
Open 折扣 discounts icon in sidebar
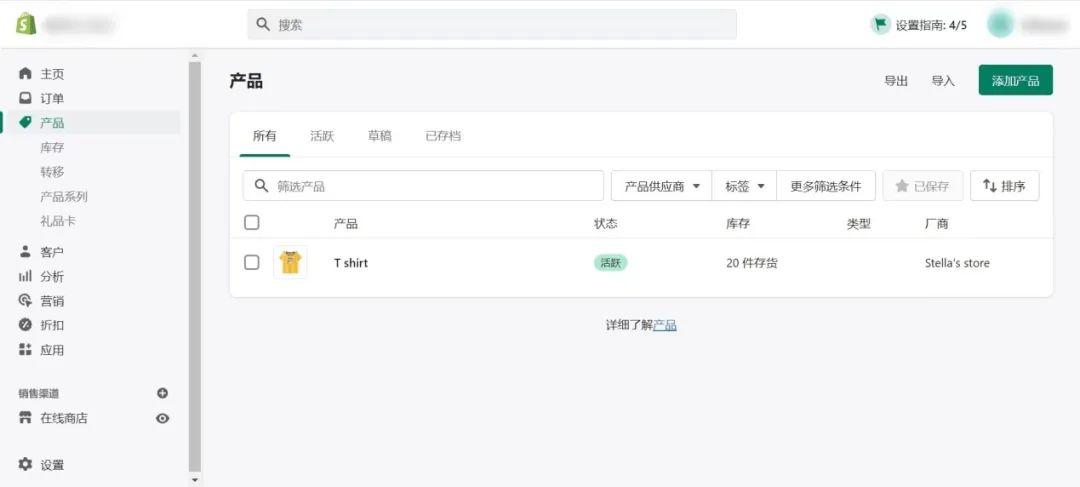(26, 325)
